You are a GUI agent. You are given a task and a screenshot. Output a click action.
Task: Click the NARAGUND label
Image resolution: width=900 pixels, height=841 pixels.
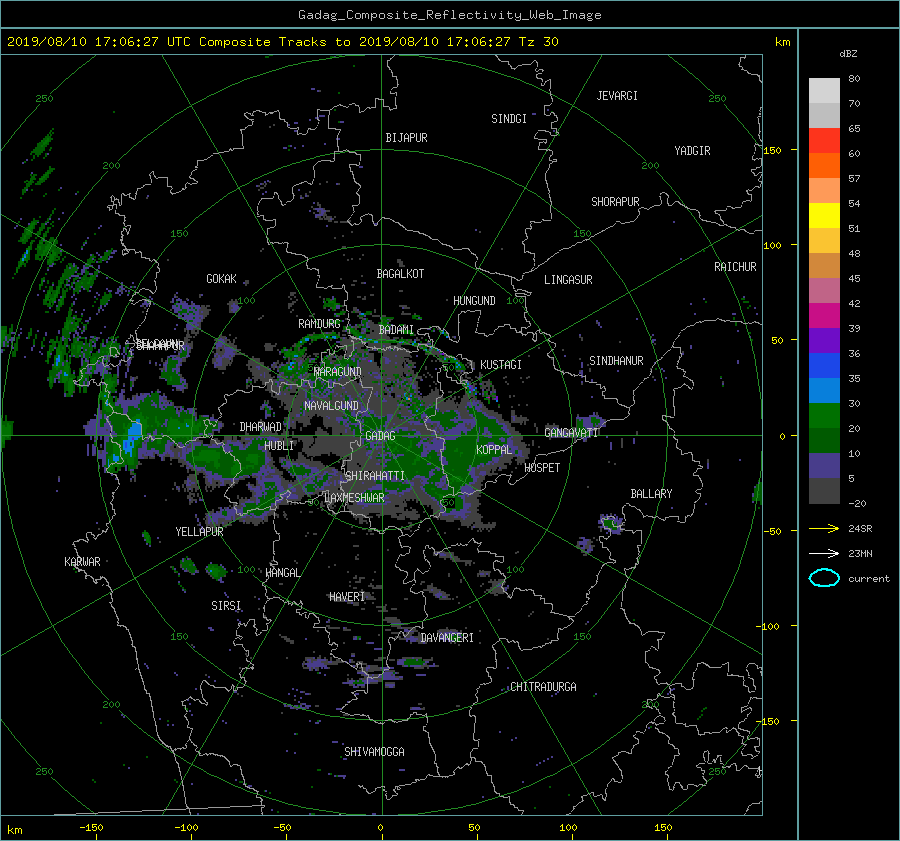338,372
